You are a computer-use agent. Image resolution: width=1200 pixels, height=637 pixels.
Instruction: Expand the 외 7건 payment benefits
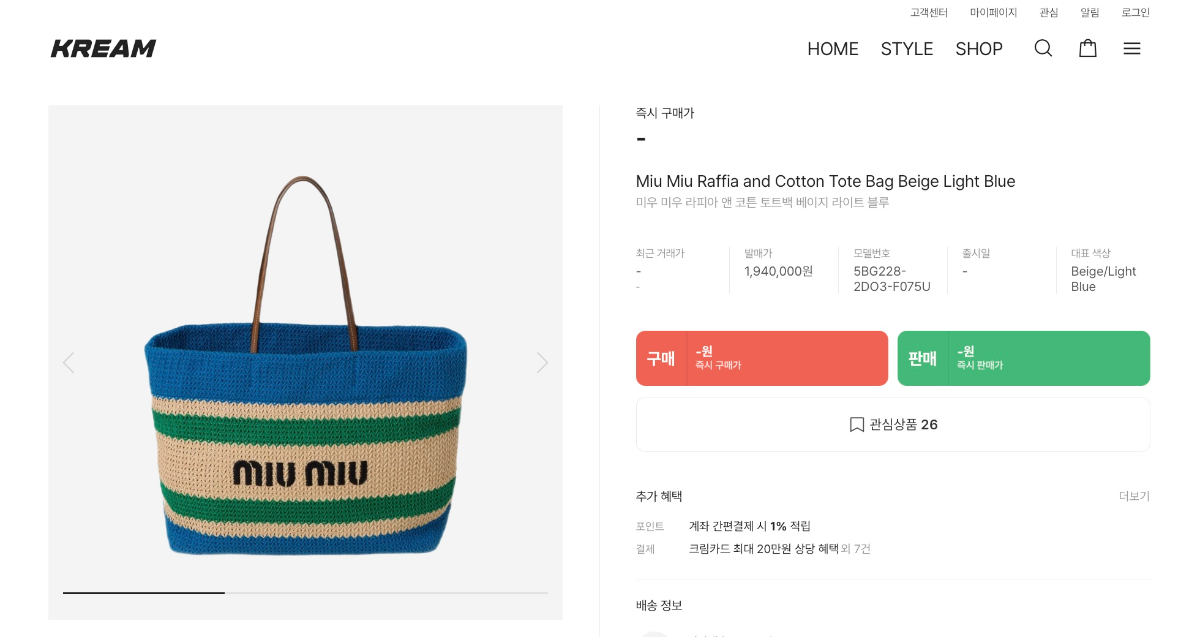coord(855,549)
